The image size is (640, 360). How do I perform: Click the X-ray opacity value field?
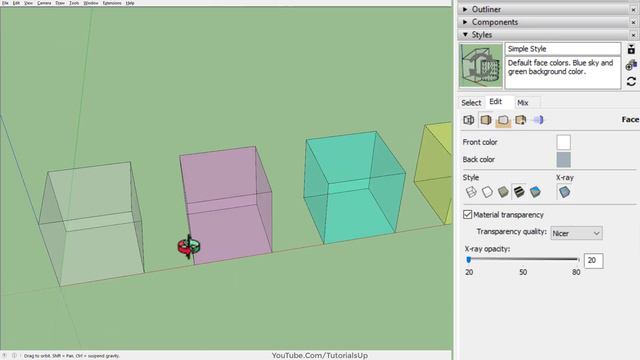[593, 260]
